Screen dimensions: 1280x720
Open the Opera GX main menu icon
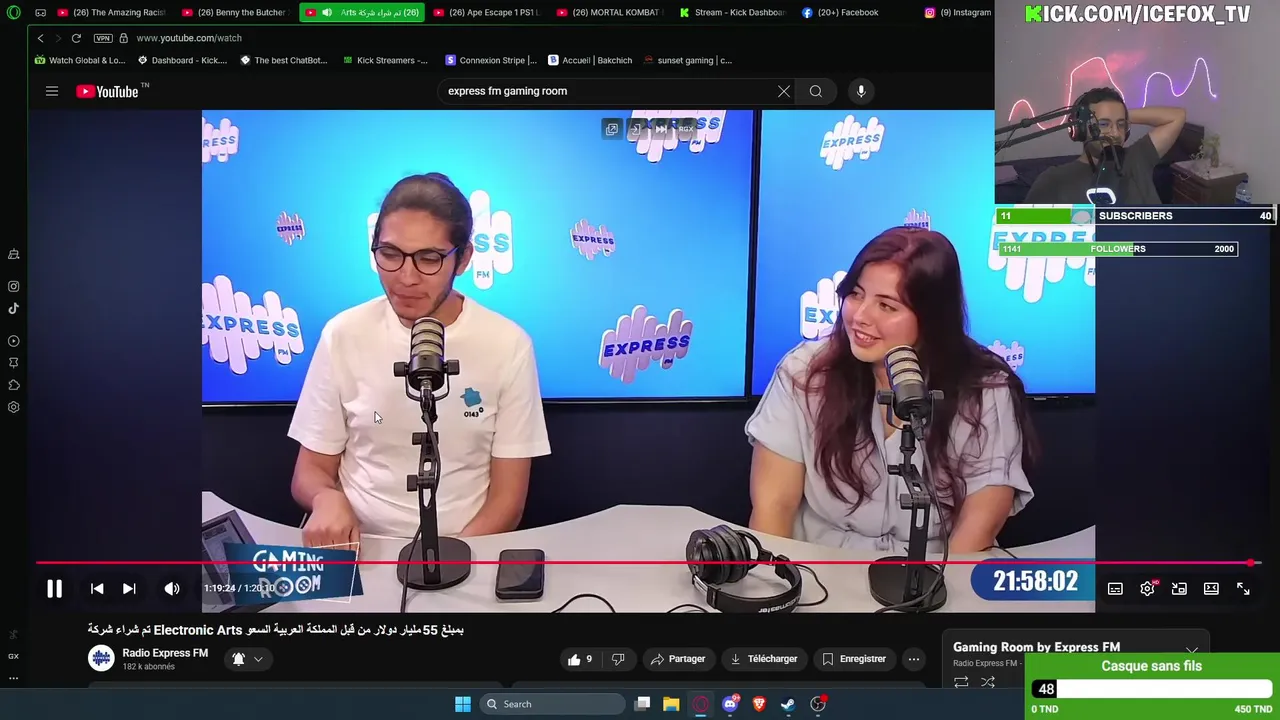coord(14,12)
